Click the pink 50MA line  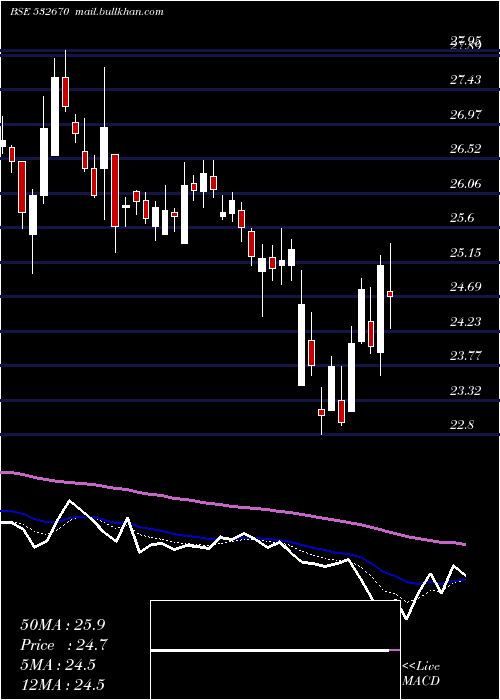pos(232,506)
